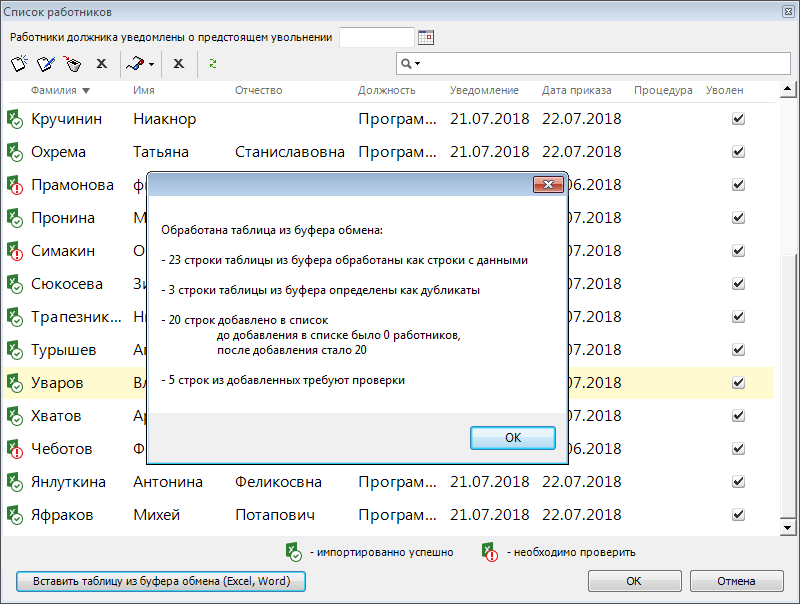
Task: Click the notification date input field
Action: pyautogui.click(x=376, y=37)
